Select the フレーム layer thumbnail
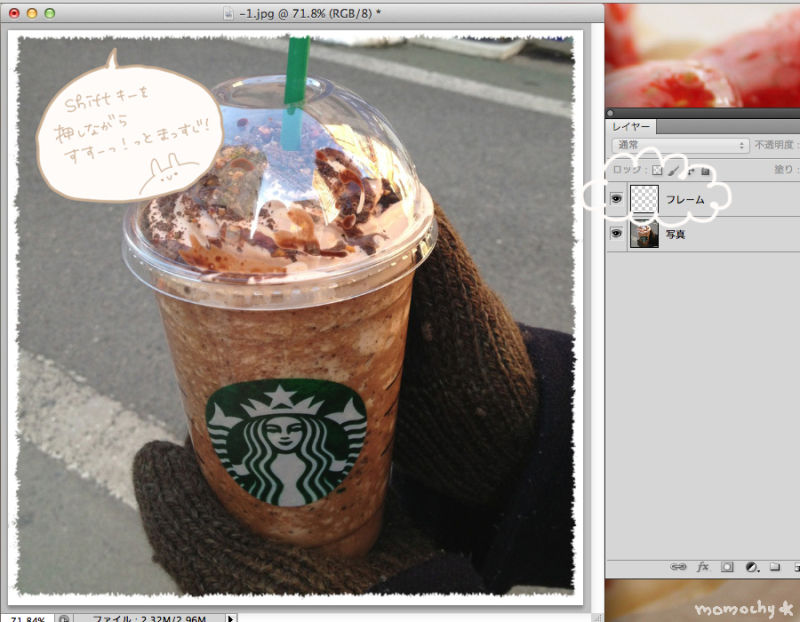 [644, 198]
